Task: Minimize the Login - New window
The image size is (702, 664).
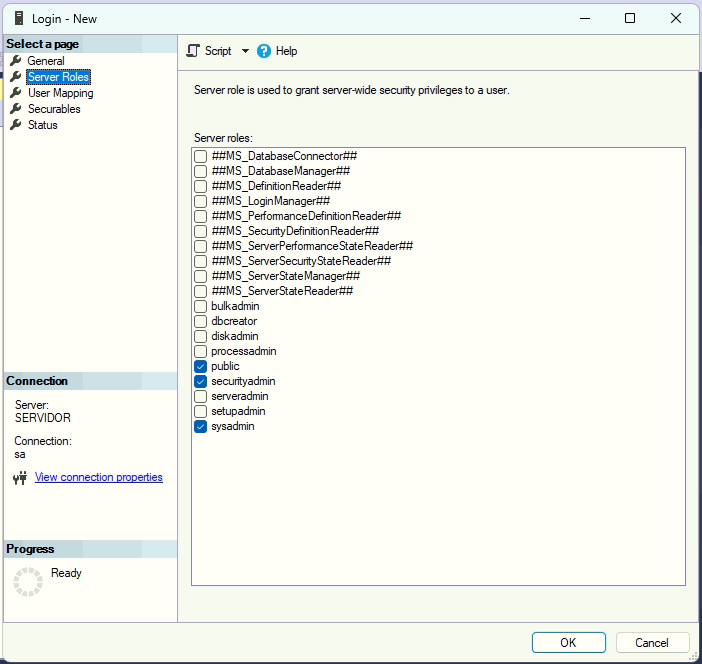Action: [585, 18]
